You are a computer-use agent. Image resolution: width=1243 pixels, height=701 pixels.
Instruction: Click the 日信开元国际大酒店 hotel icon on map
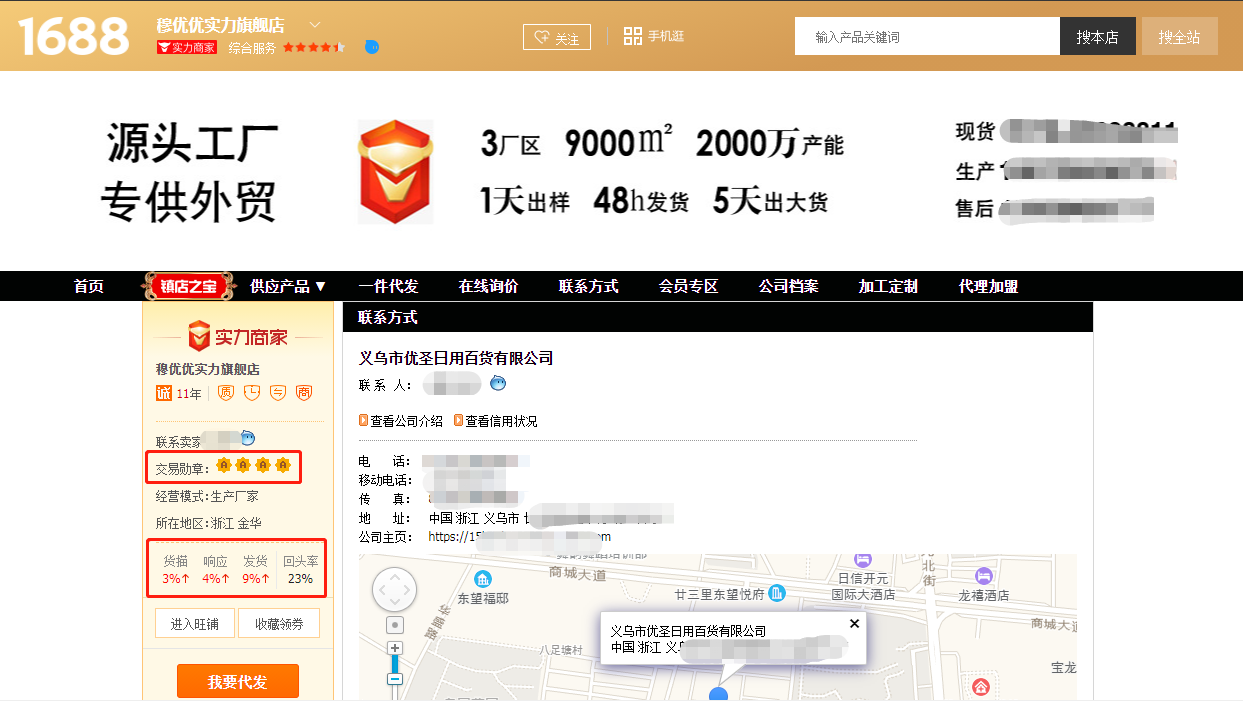(x=864, y=560)
